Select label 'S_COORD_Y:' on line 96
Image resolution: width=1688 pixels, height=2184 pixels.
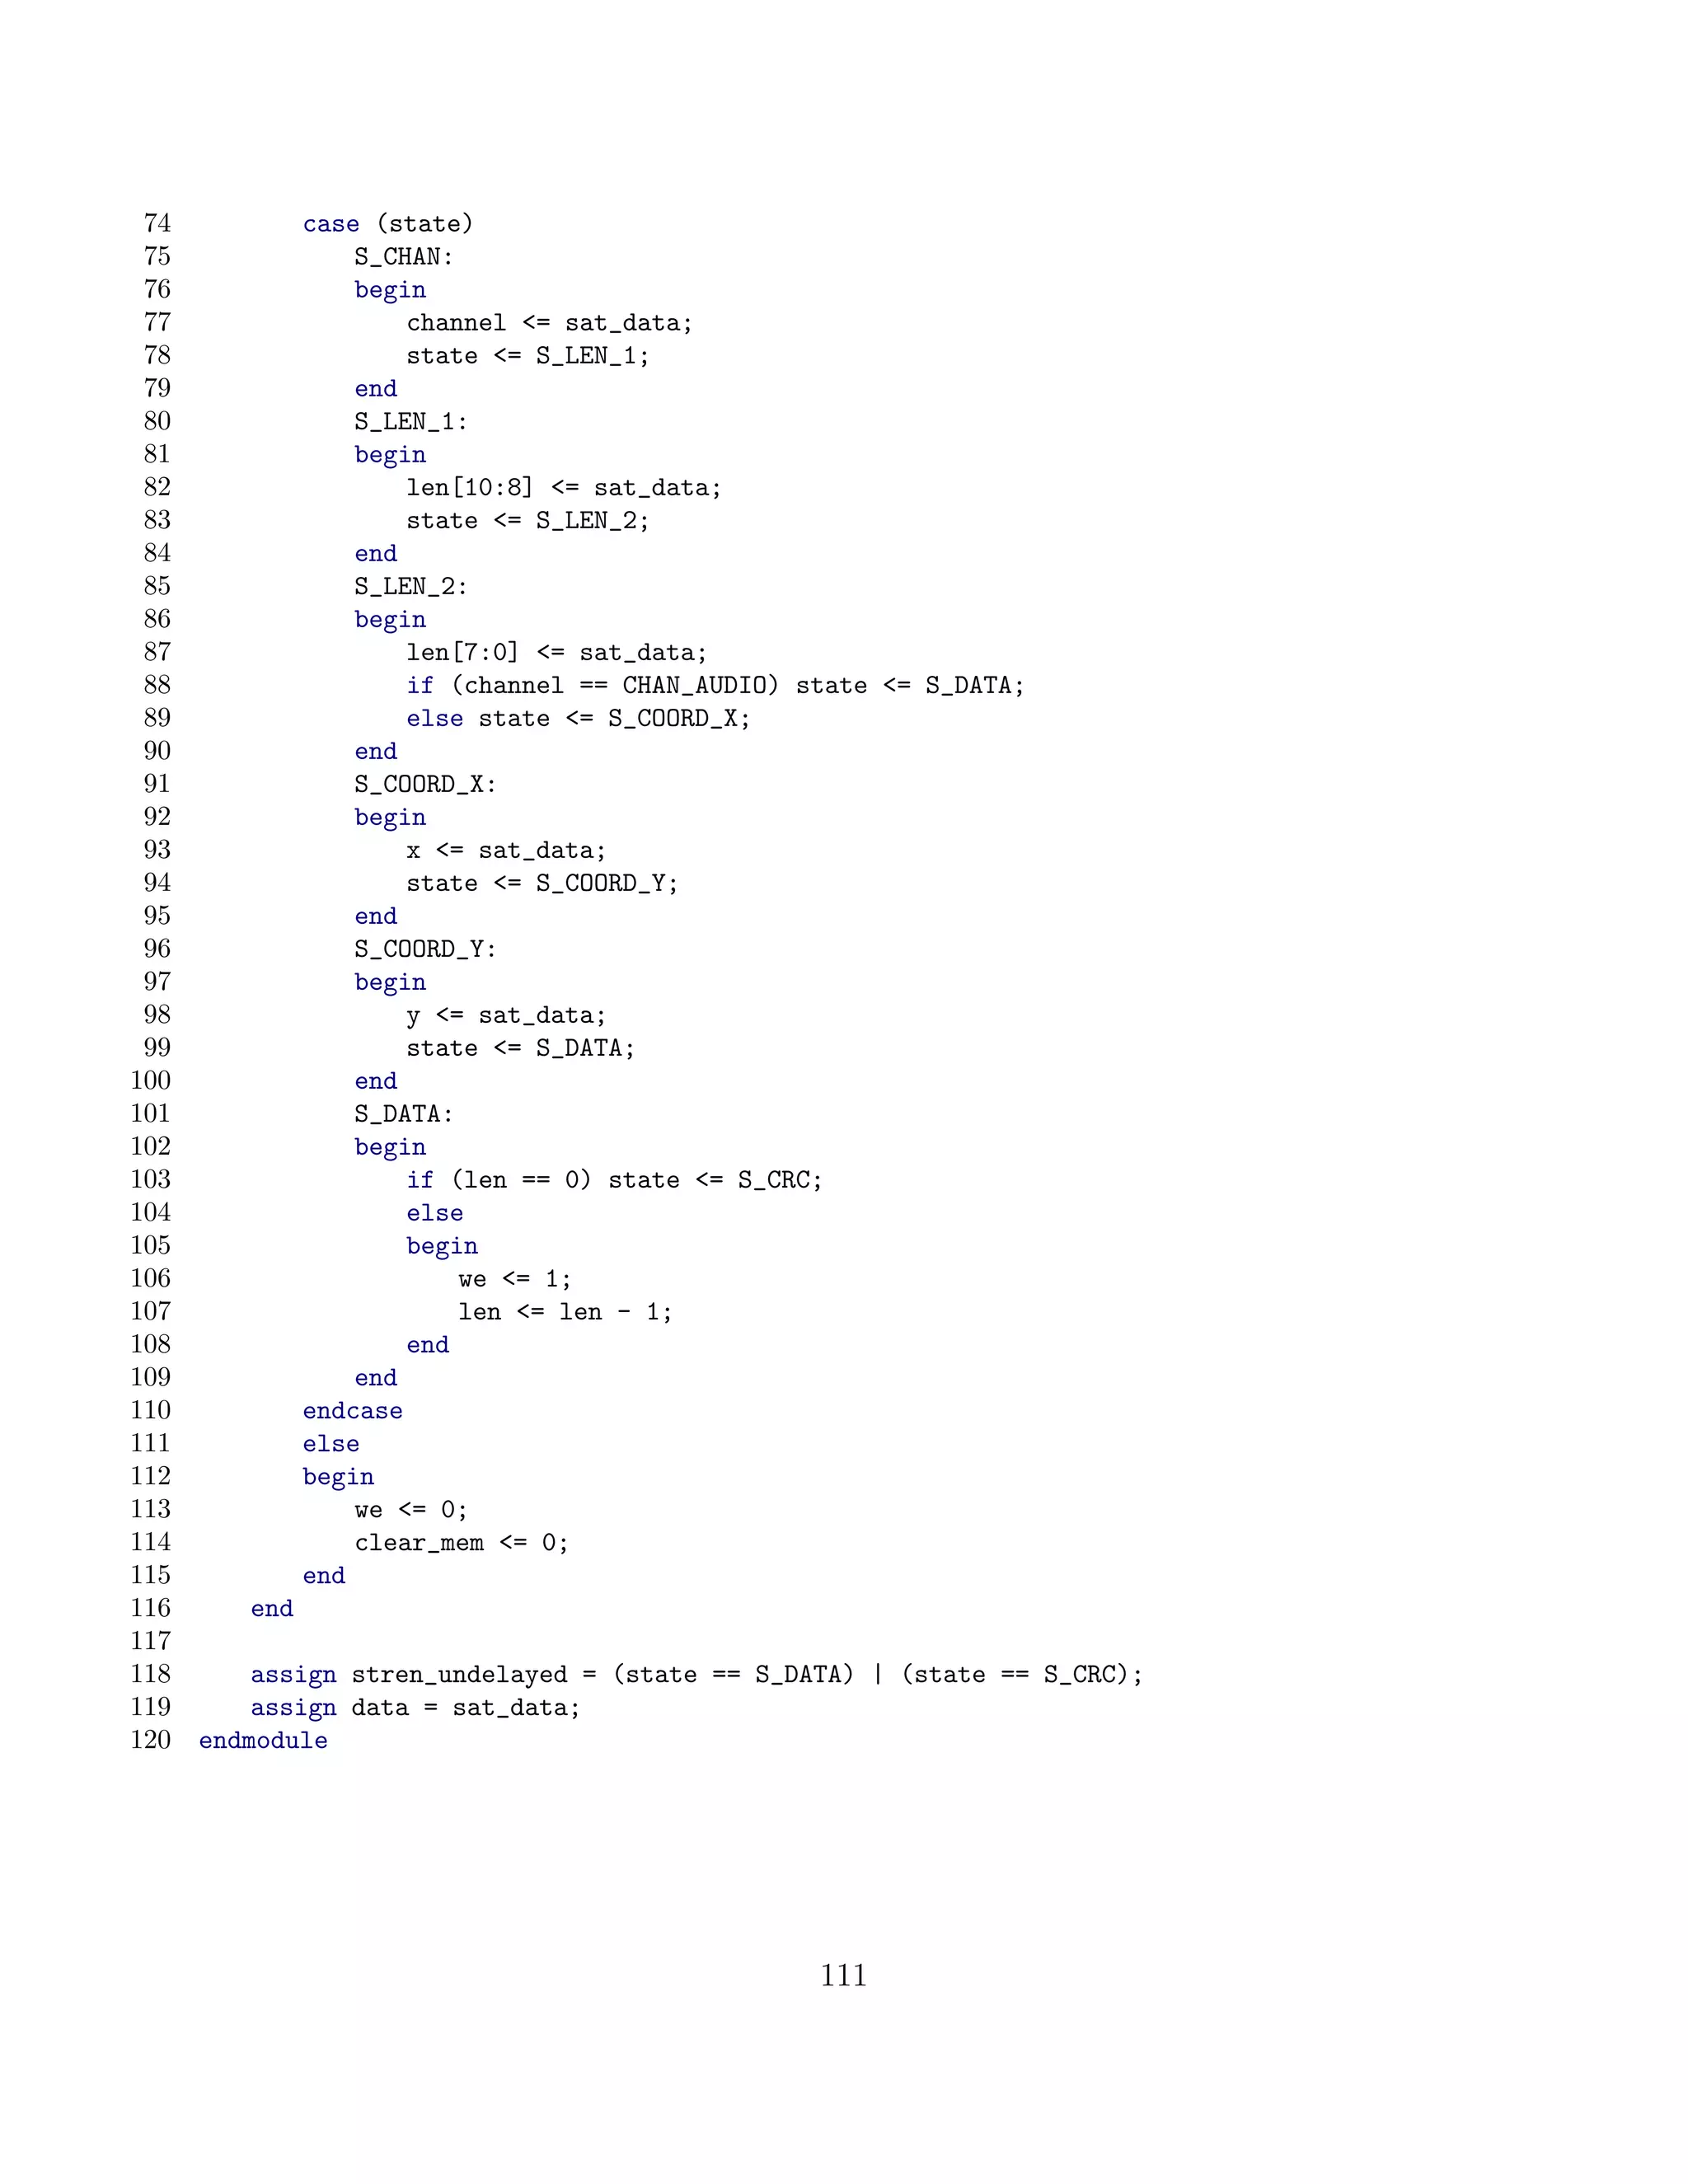[x=425, y=950]
